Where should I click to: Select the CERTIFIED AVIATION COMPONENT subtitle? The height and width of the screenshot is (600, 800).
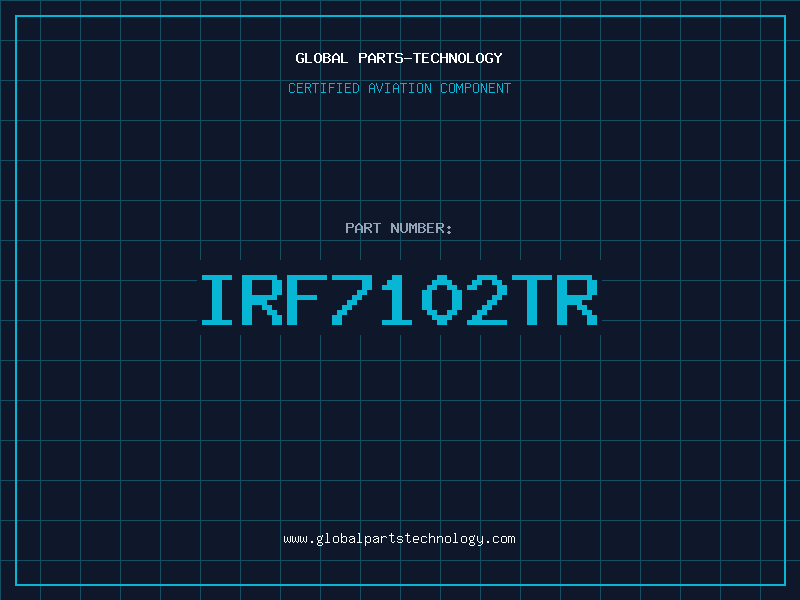coord(399,88)
